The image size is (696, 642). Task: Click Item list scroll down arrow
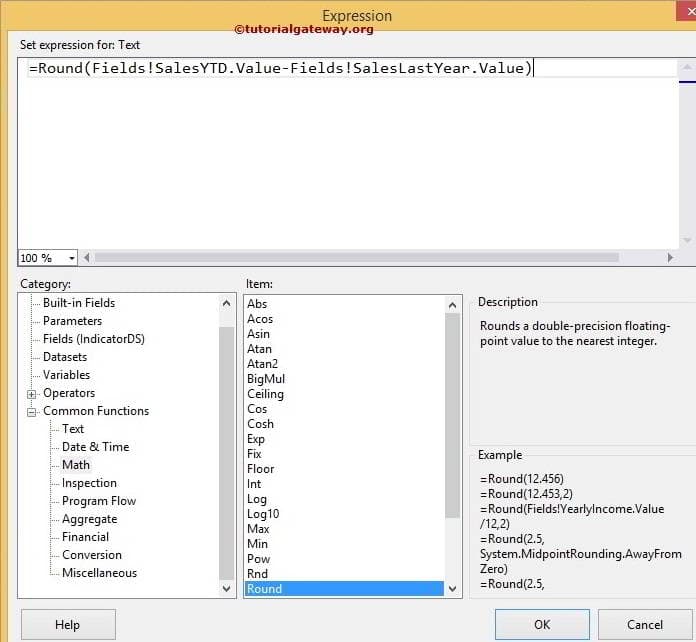pyautogui.click(x=452, y=589)
